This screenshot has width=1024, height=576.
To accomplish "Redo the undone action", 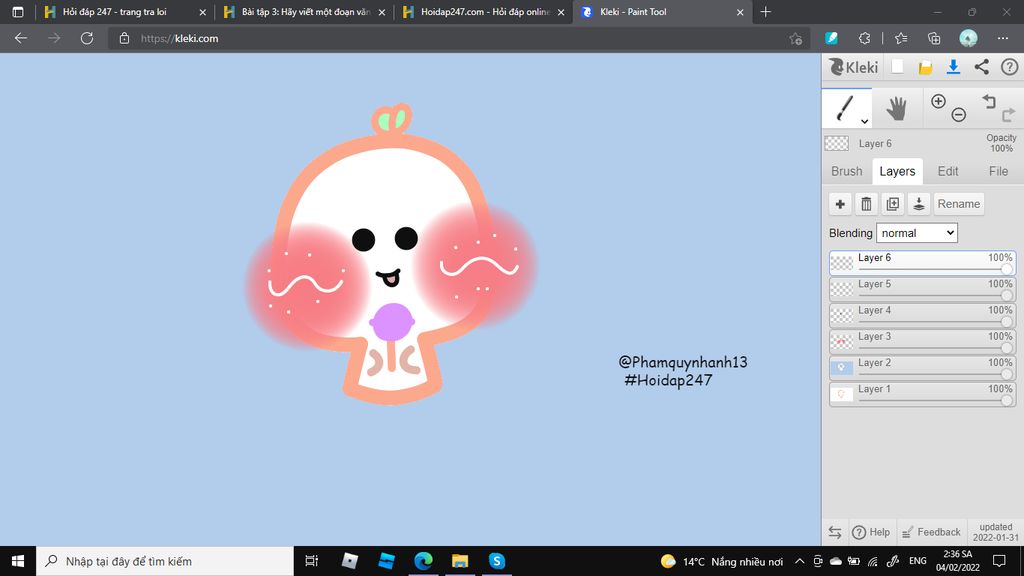I will pyautogui.click(x=1008, y=115).
